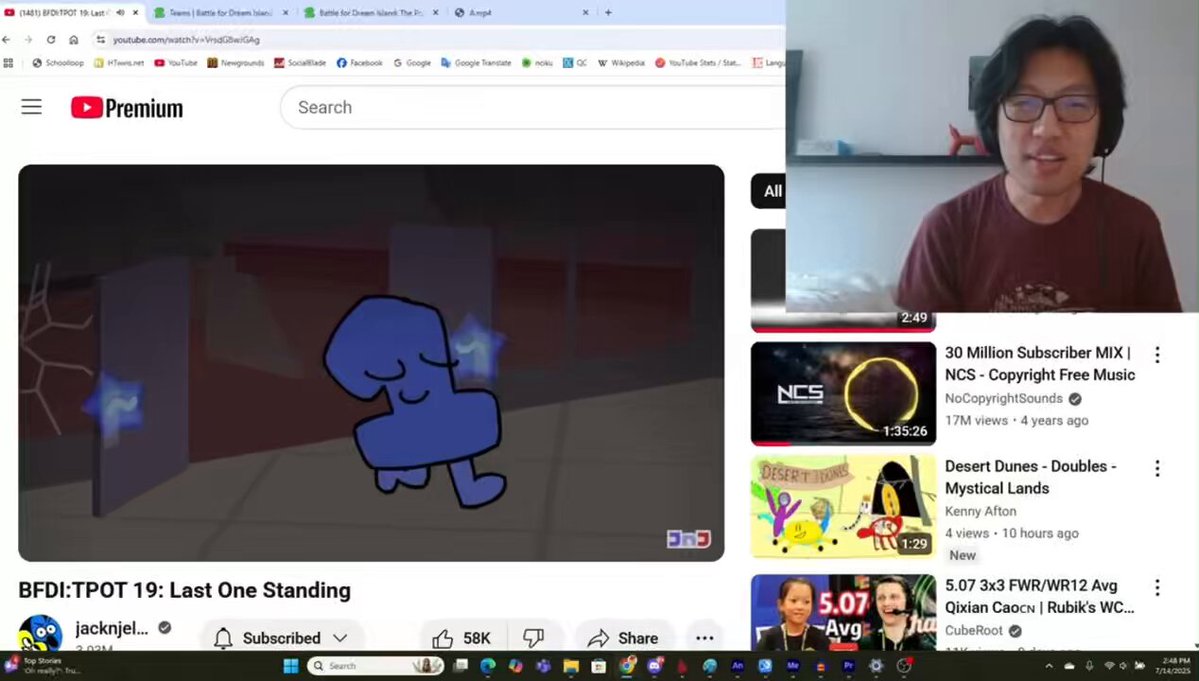This screenshot has height=681, width=1199.
Task: Open File Explorer from the taskbar
Action: pyautogui.click(x=571, y=666)
